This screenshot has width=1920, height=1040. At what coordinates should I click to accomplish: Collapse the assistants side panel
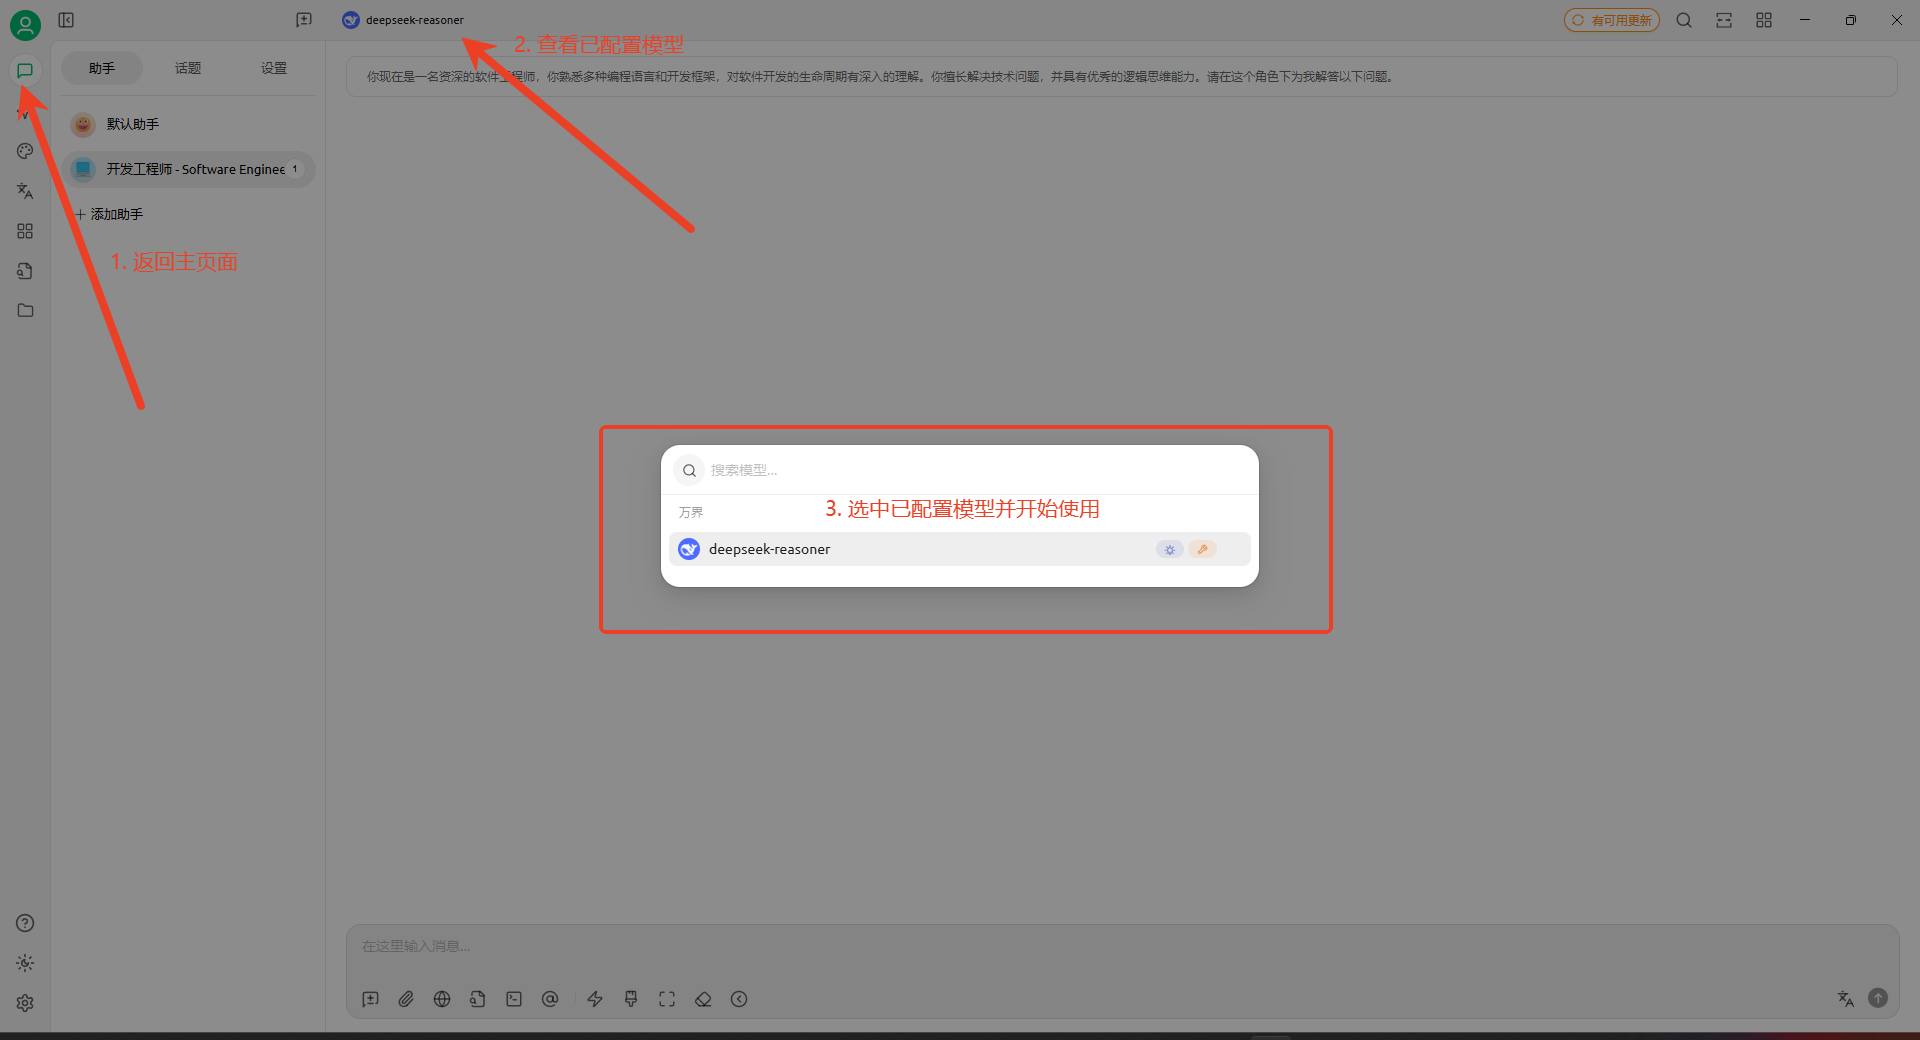[66, 20]
